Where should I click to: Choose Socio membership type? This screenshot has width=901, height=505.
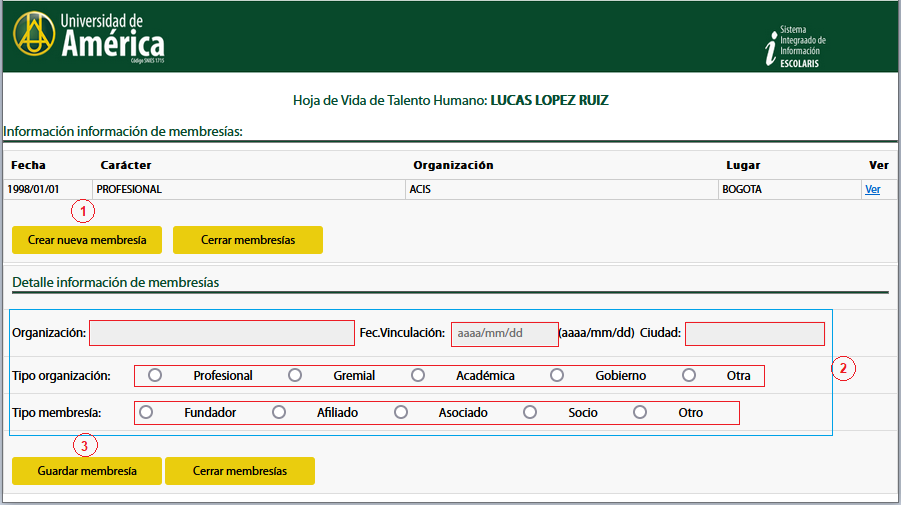coord(530,412)
